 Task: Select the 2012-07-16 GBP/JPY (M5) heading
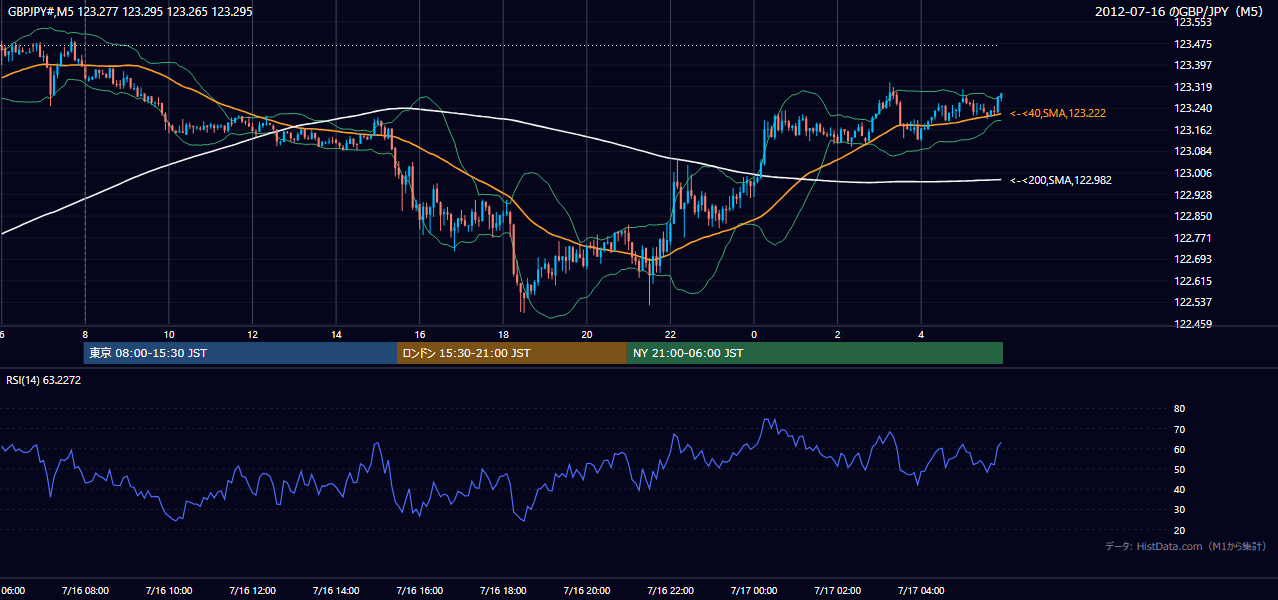pos(1181,11)
